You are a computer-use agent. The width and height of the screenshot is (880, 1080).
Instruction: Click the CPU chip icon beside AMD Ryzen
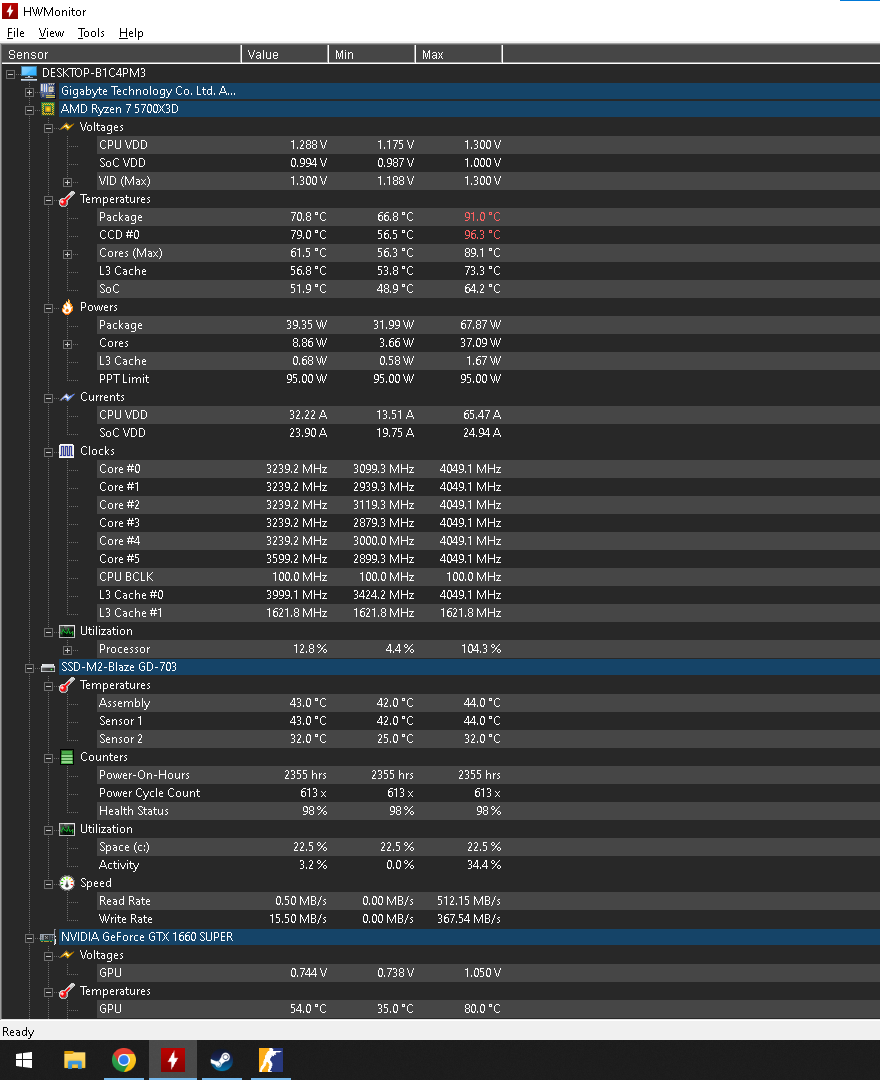coord(48,109)
